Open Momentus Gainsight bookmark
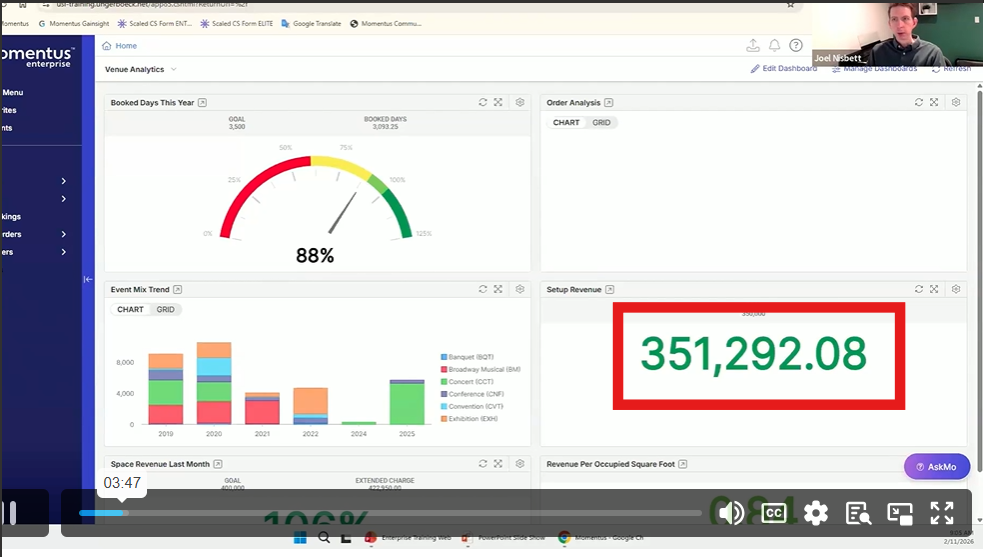 coord(74,23)
